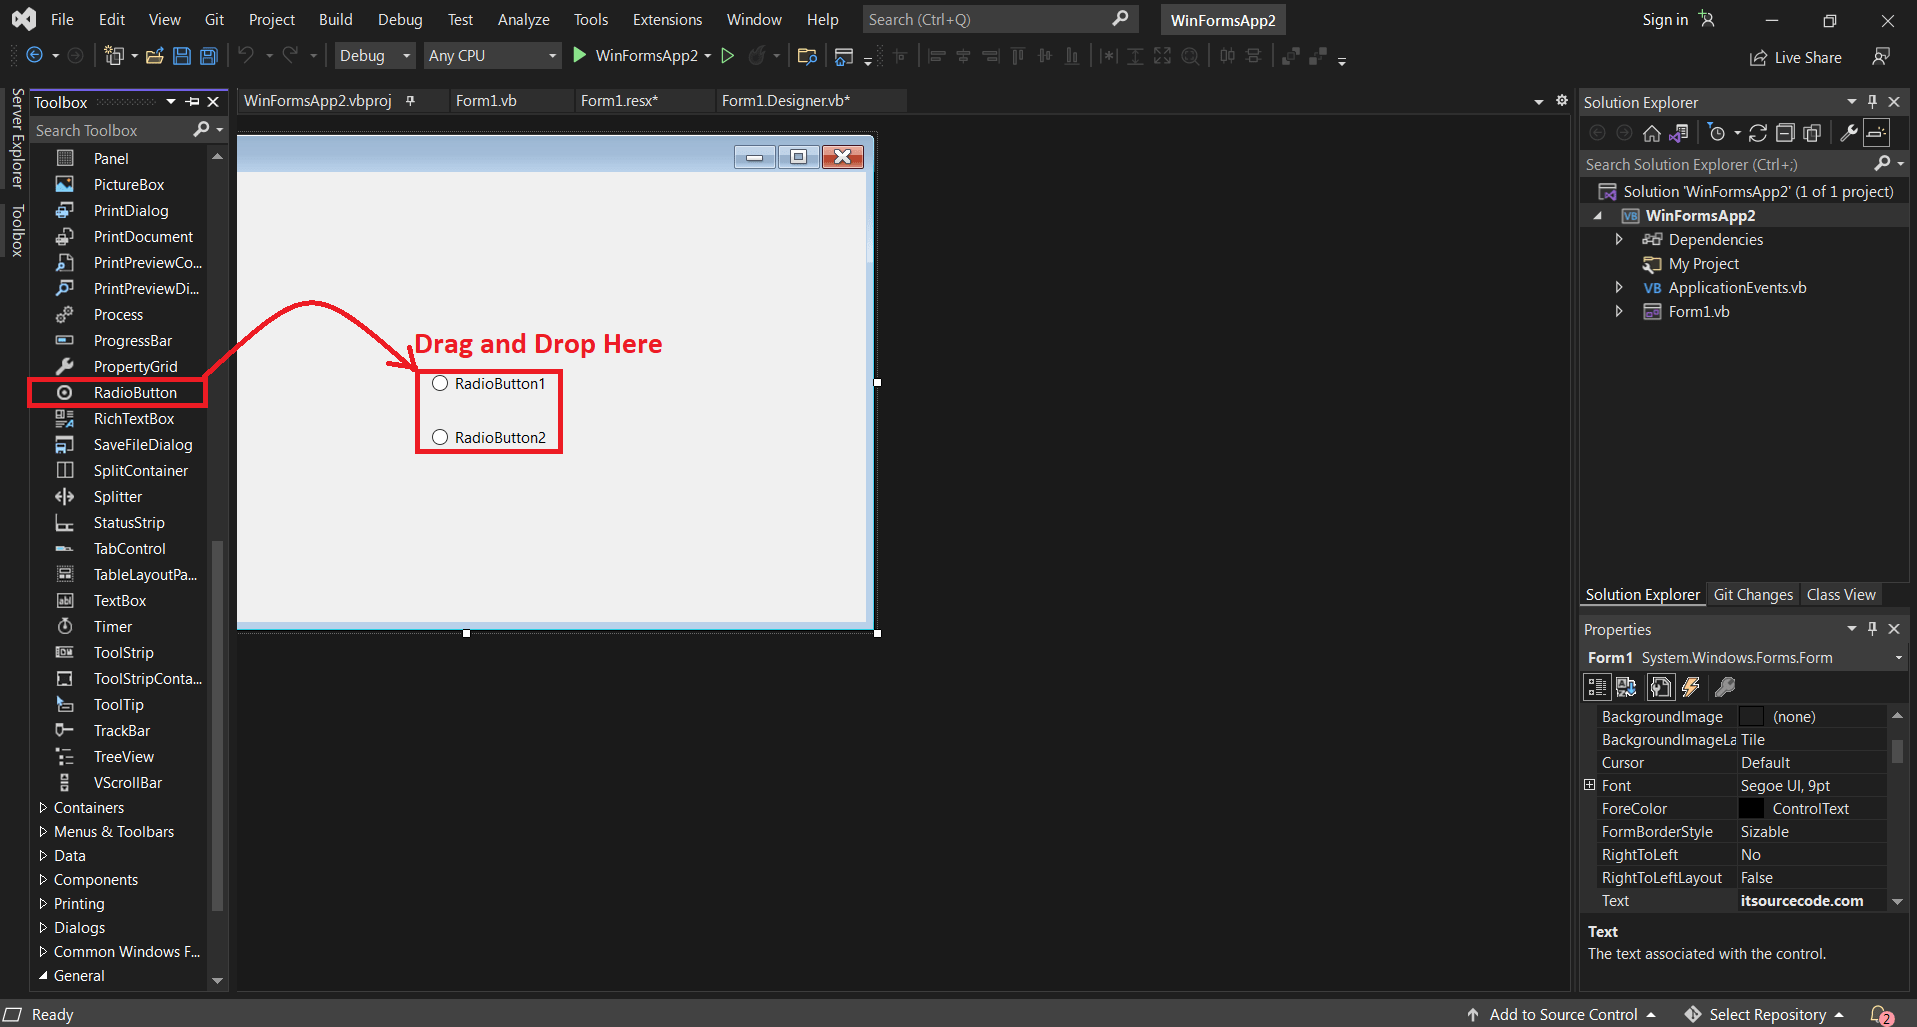Select RadioButton2 on the form
Viewport: 1917px width, 1027px height.
[x=498, y=437]
